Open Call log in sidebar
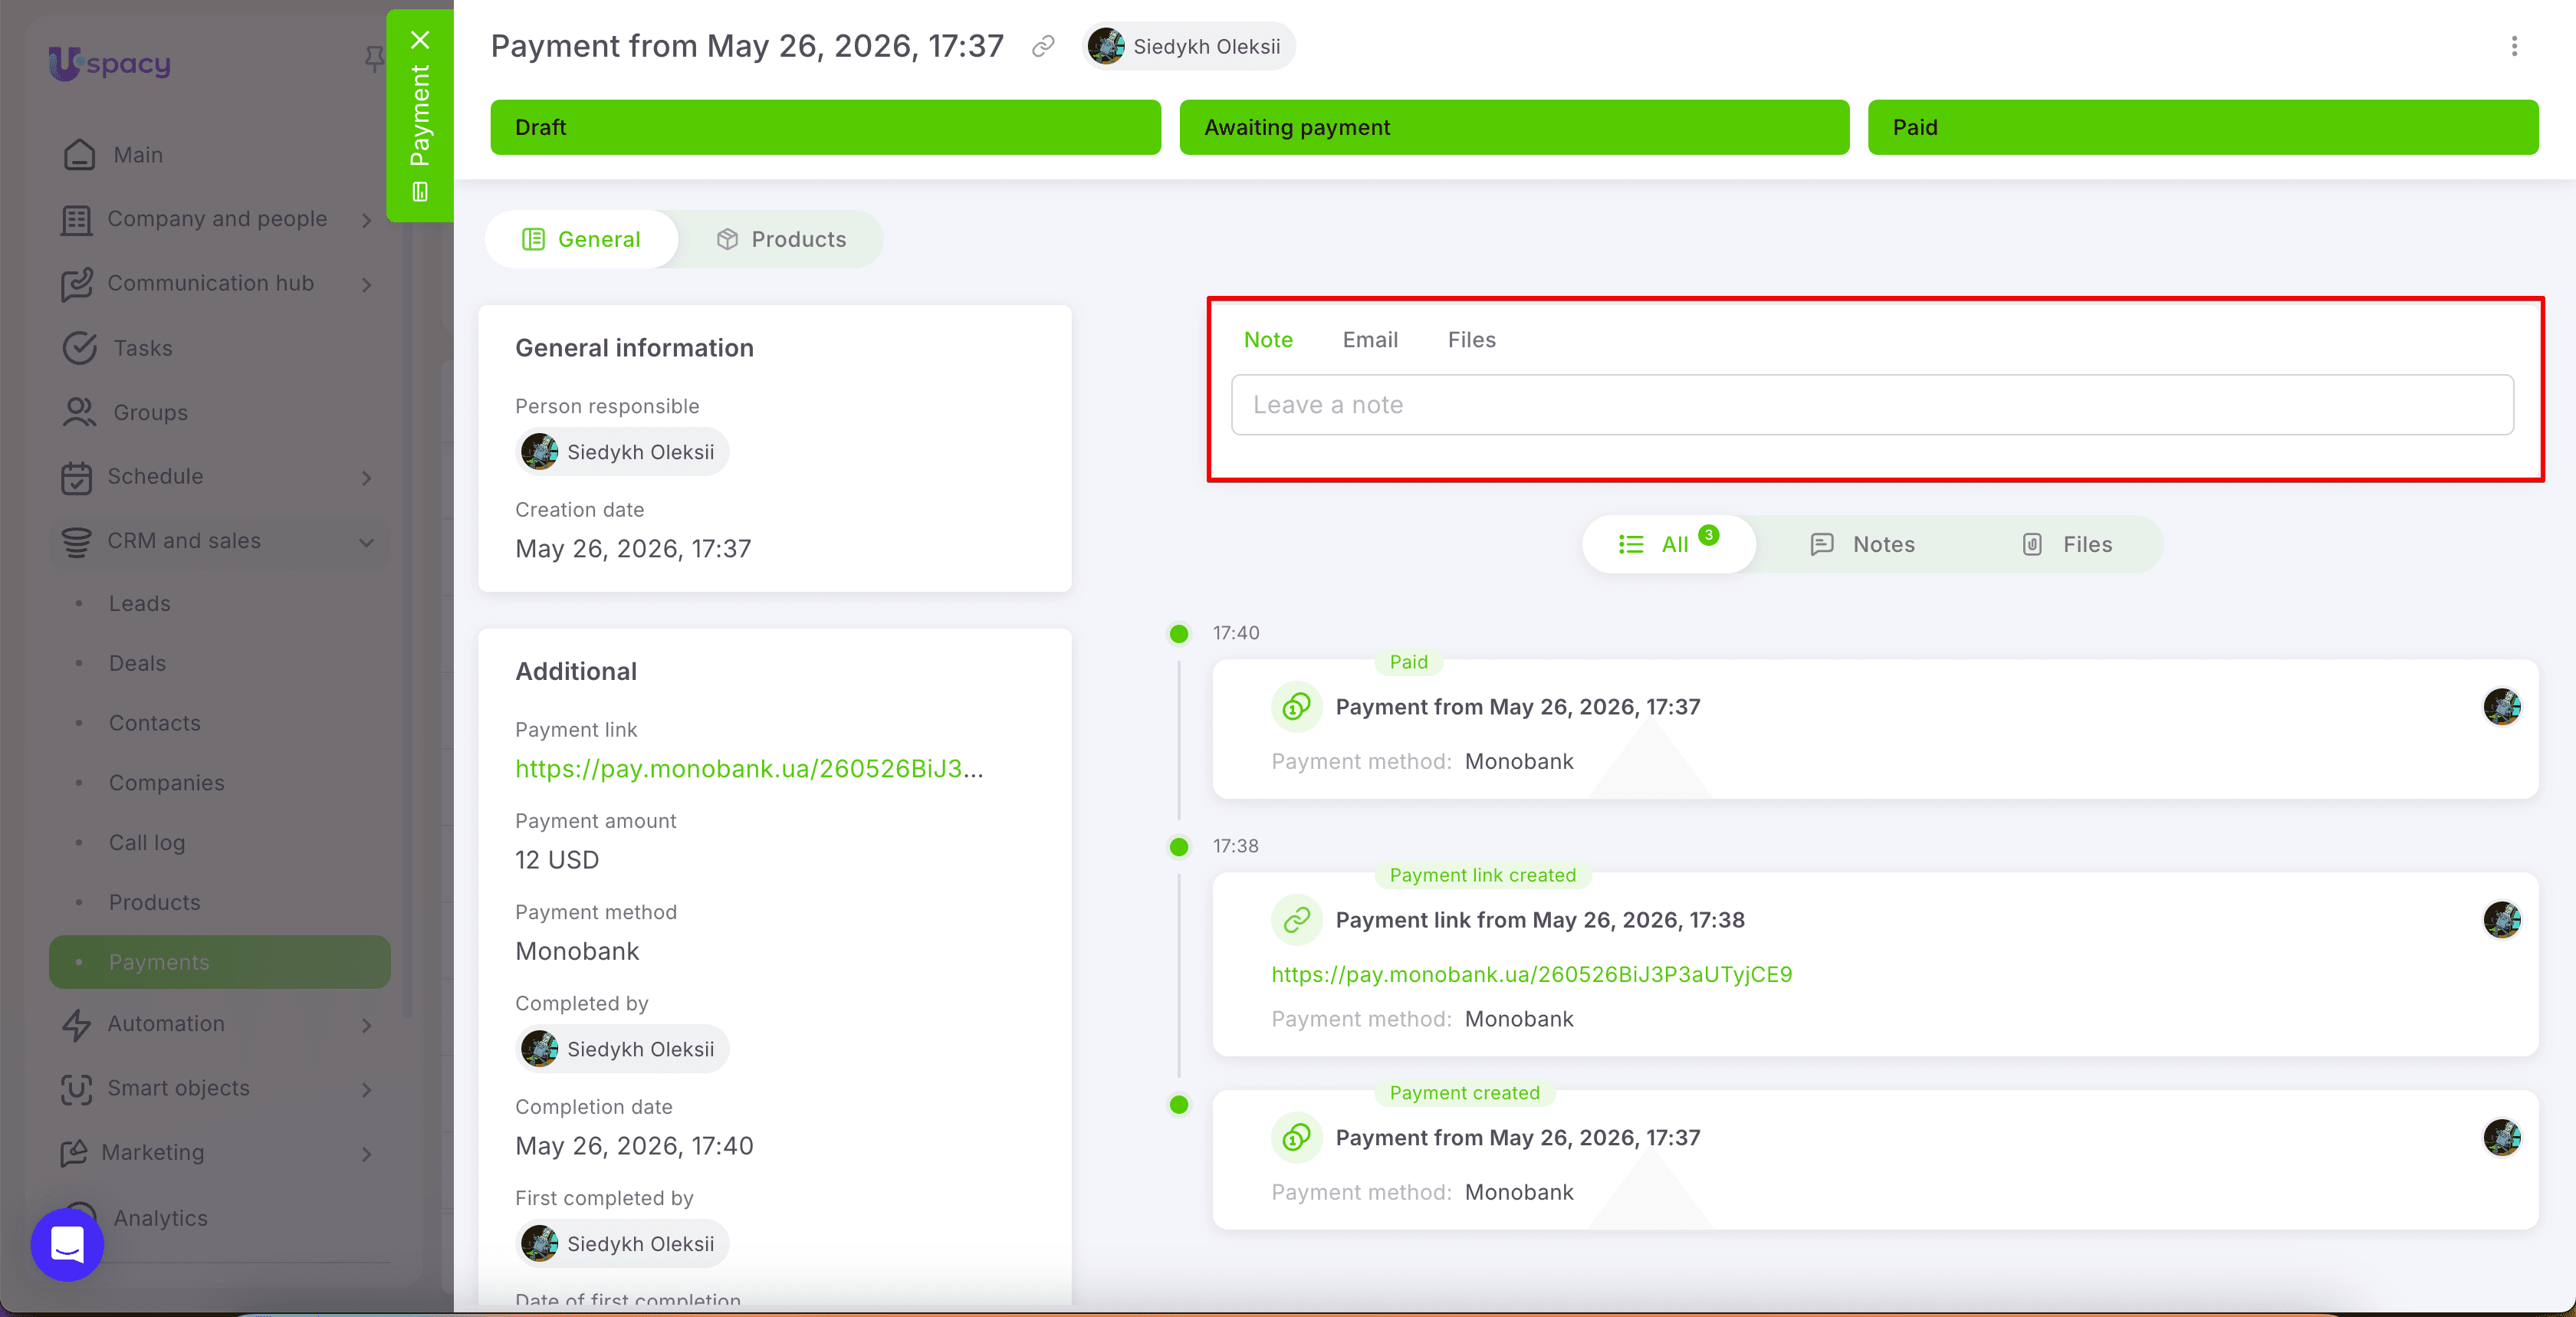Image resolution: width=2576 pixels, height=1317 pixels. (x=147, y=843)
